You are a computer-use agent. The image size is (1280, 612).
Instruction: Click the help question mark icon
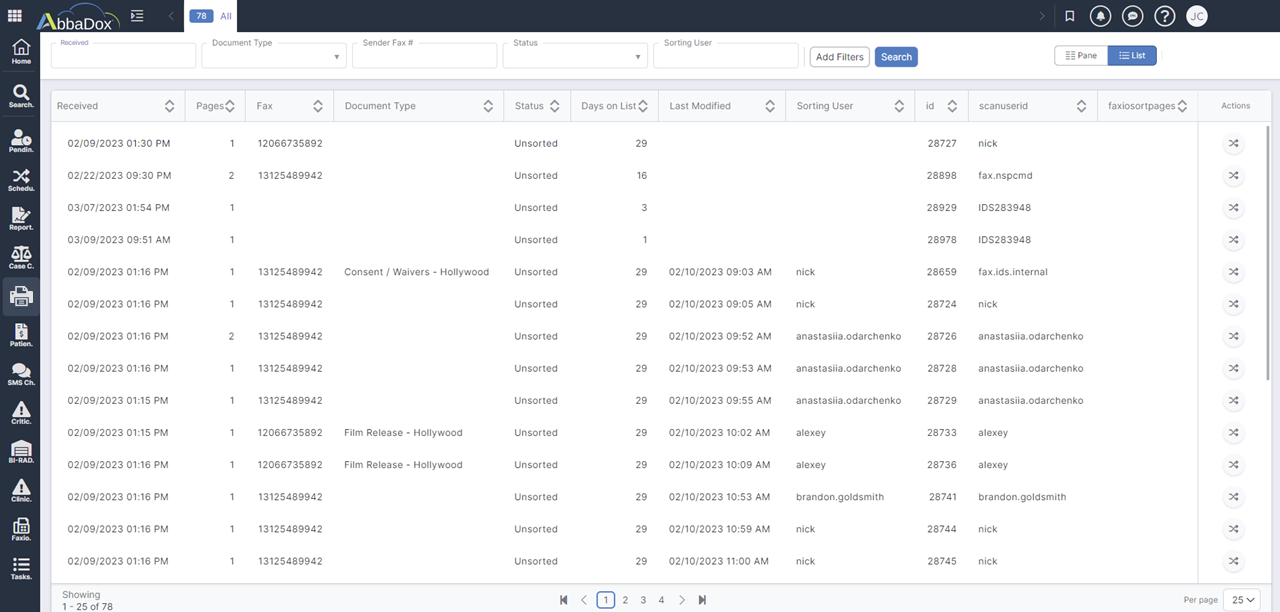(x=1165, y=15)
